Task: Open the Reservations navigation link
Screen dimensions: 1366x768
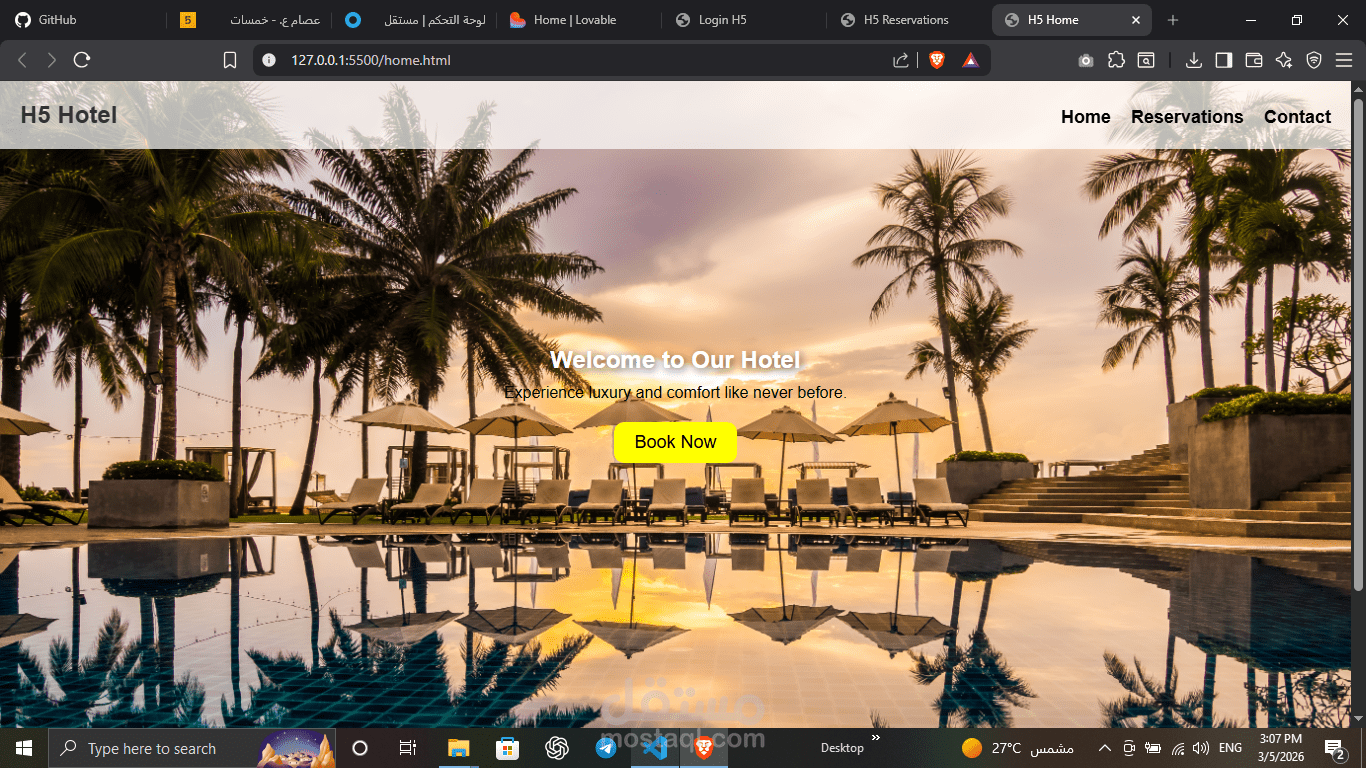Action: coord(1187,117)
